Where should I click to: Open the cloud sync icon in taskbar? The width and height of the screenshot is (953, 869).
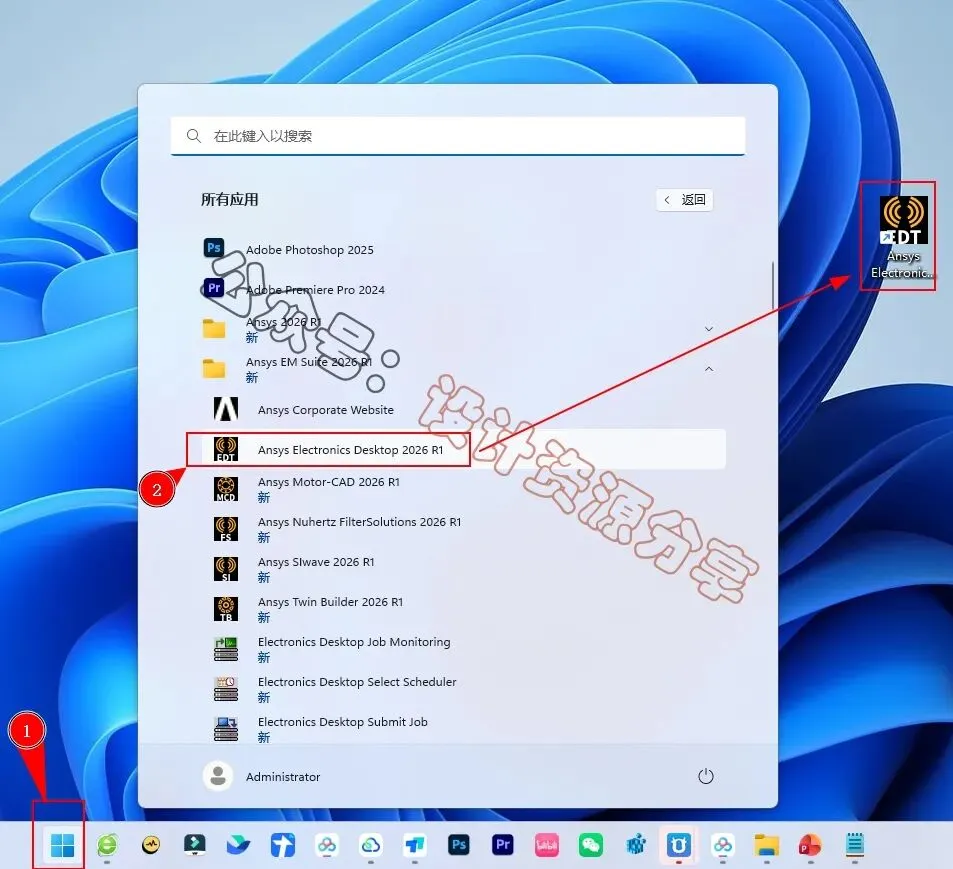point(370,845)
